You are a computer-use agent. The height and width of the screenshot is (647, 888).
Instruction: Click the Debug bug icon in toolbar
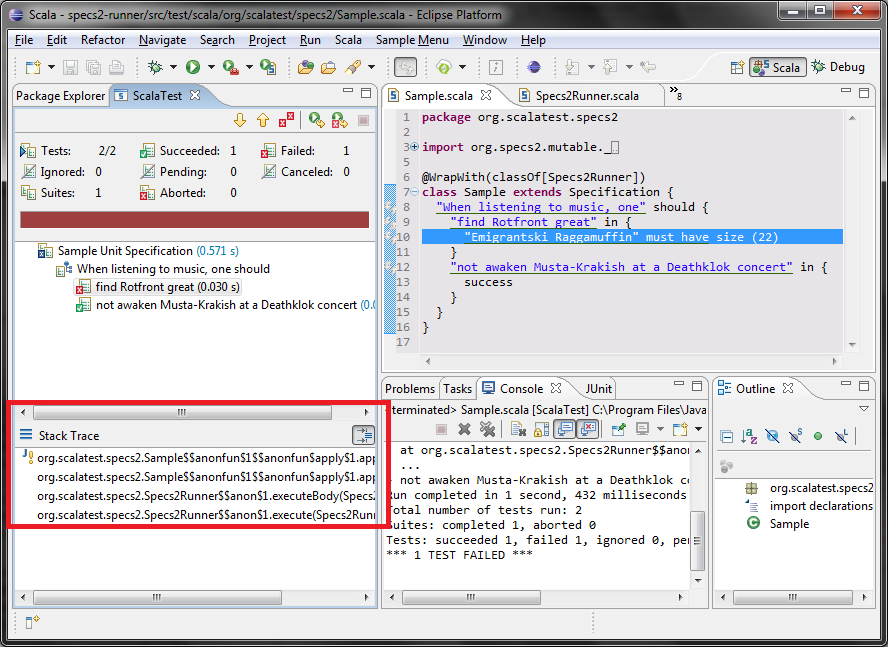pyautogui.click(x=155, y=67)
